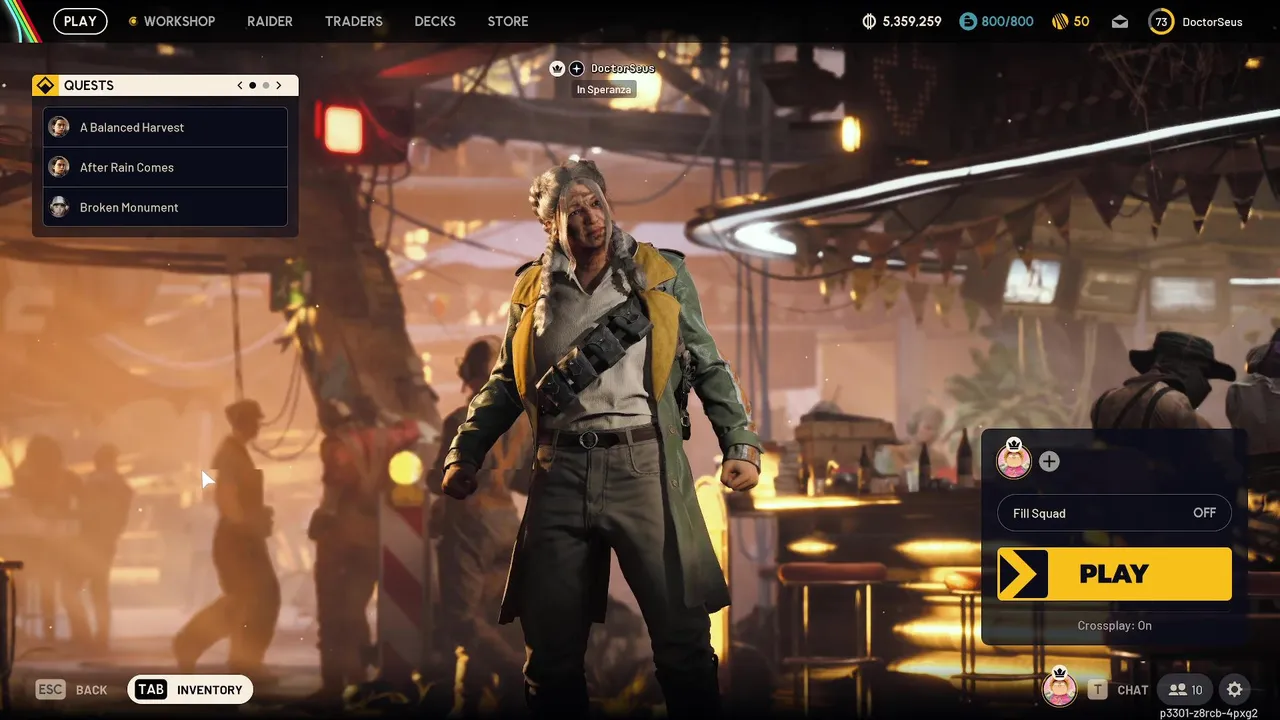Open the friends list icon showing 10
The image size is (1280, 720).
point(1186,689)
